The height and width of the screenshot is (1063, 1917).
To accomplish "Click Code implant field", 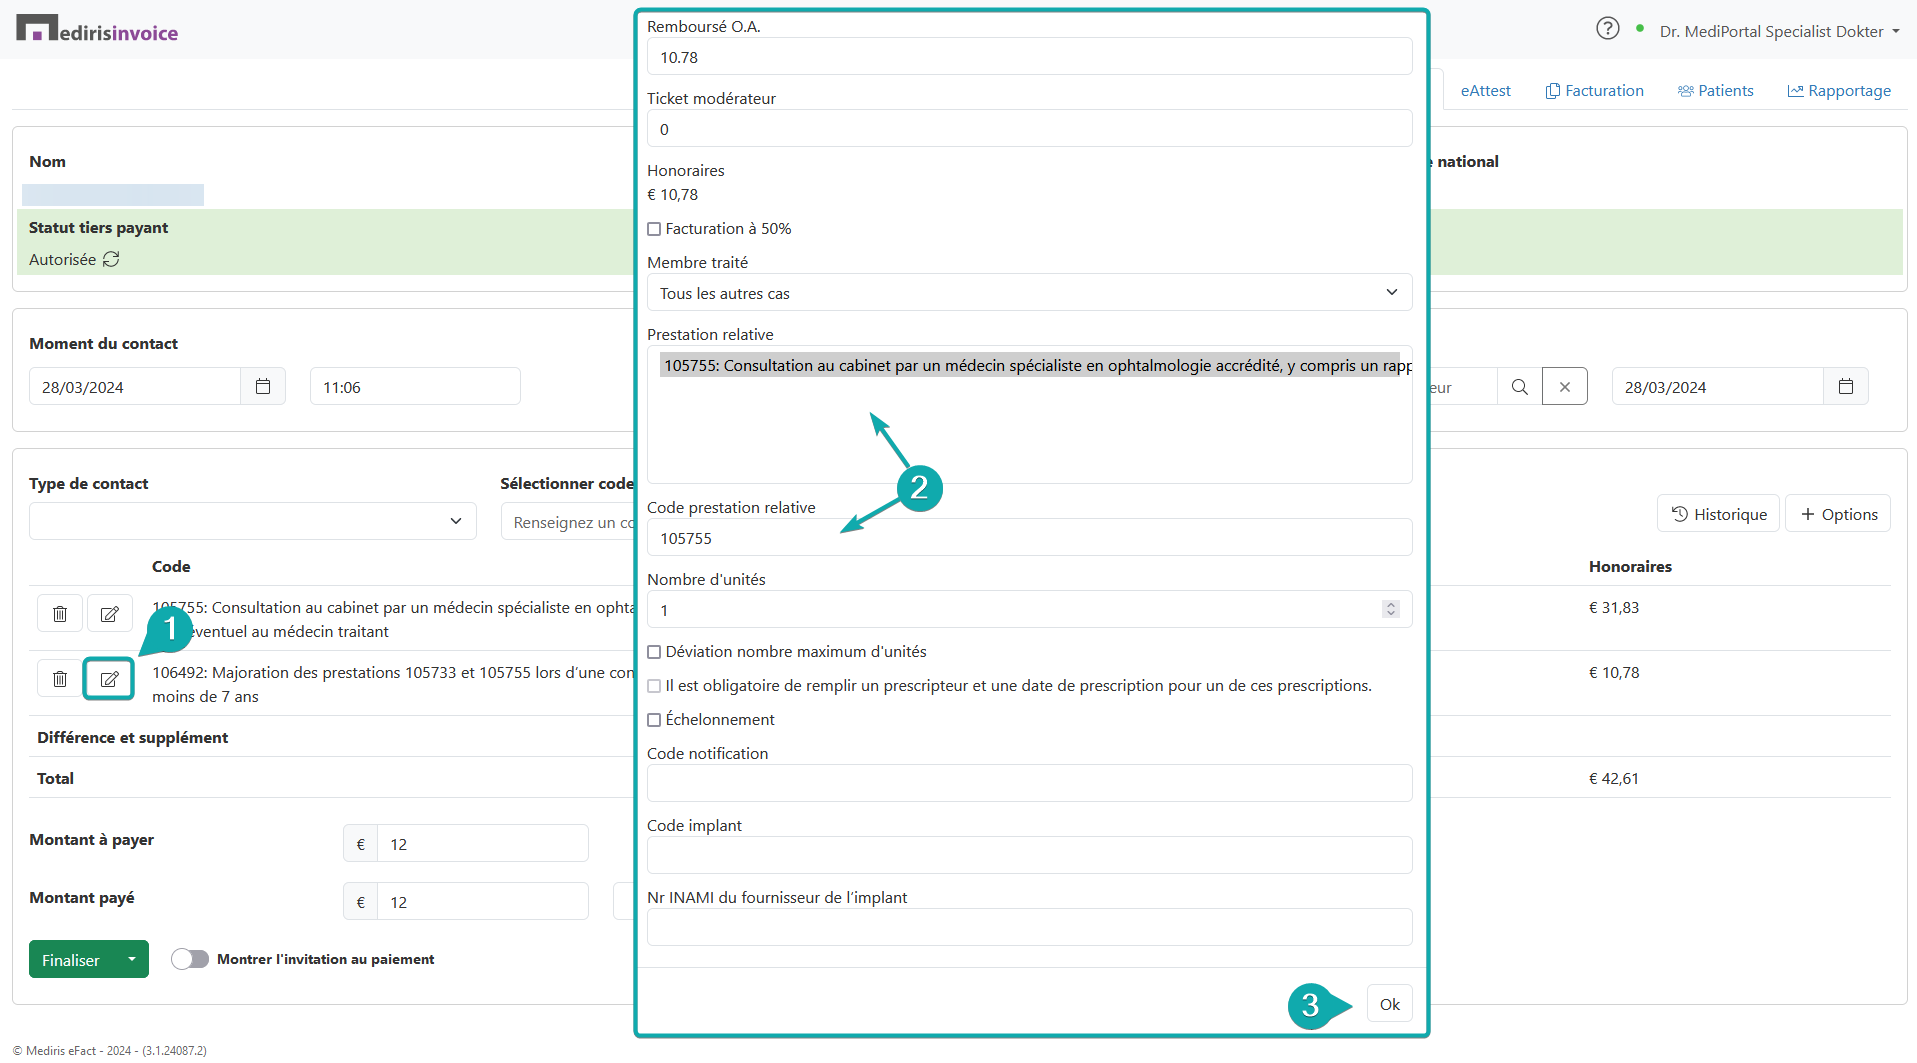I will point(1030,855).
